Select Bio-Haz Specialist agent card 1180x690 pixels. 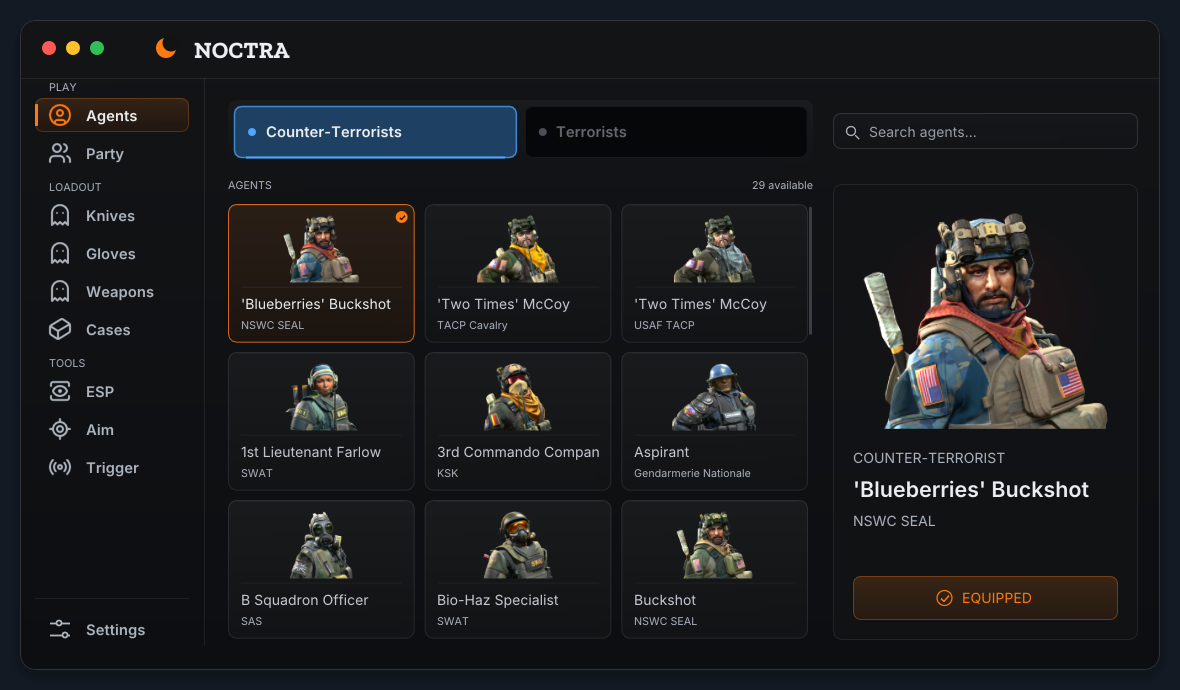[x=518, y=570]
